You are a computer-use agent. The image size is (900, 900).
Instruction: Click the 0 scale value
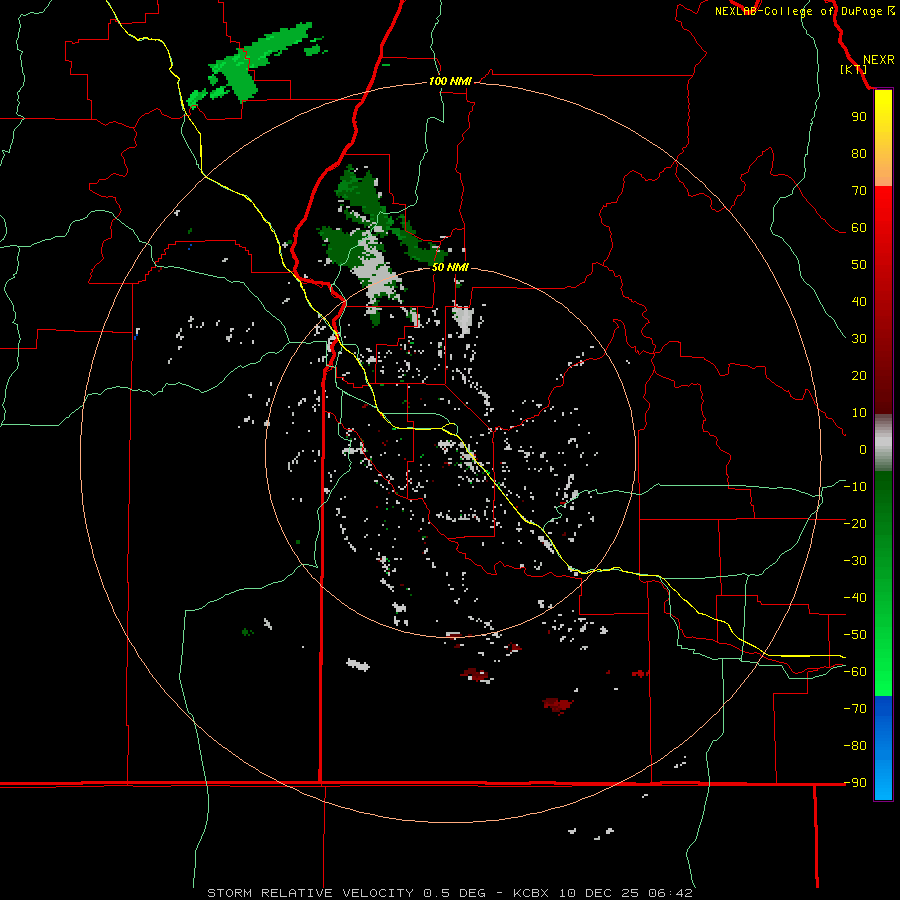(x=863, y=450)
